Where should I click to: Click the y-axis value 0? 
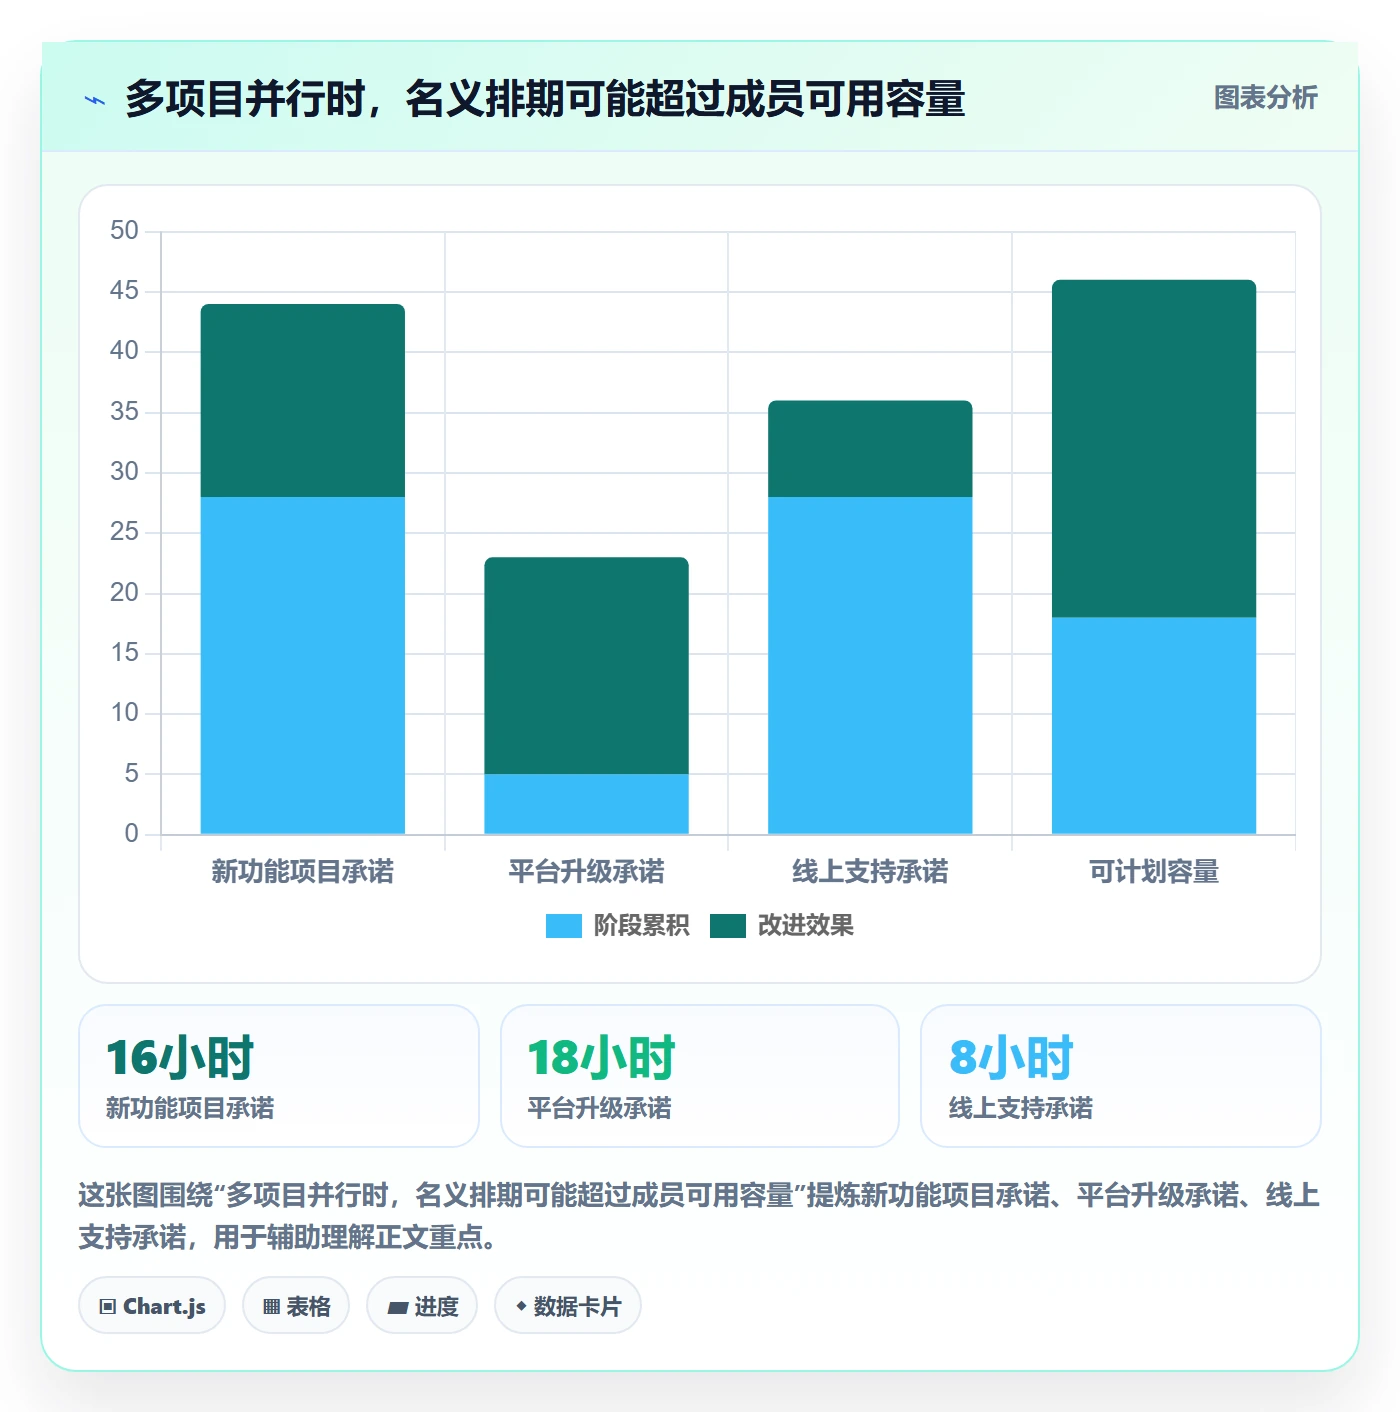(x=131, y=834)
